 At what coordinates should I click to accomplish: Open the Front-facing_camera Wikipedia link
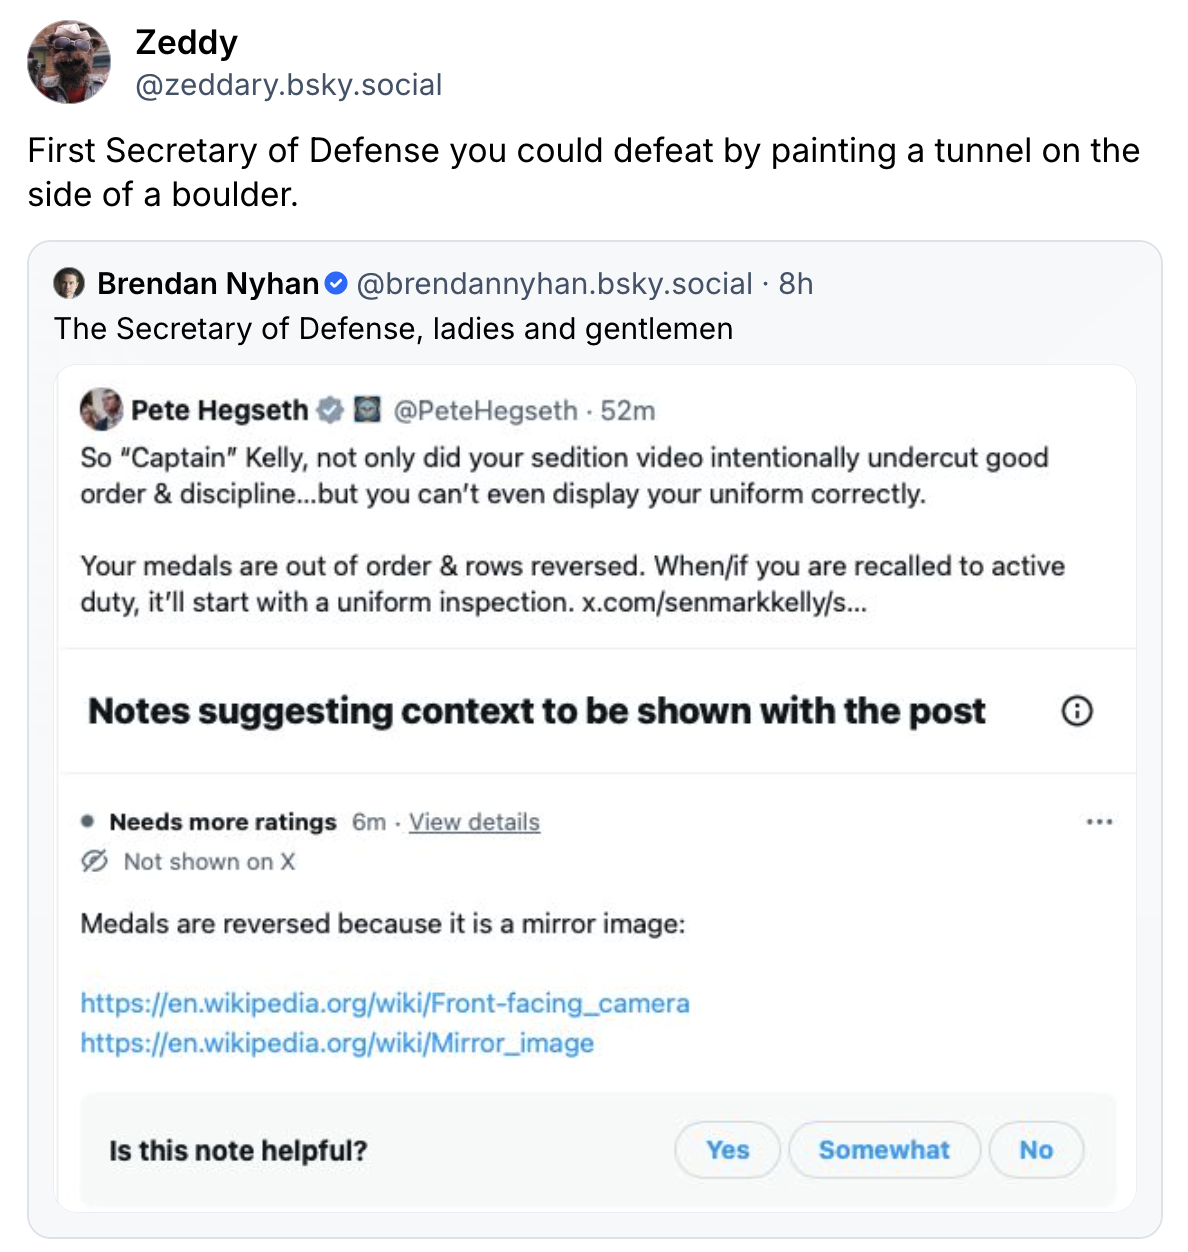(385, 1003)
